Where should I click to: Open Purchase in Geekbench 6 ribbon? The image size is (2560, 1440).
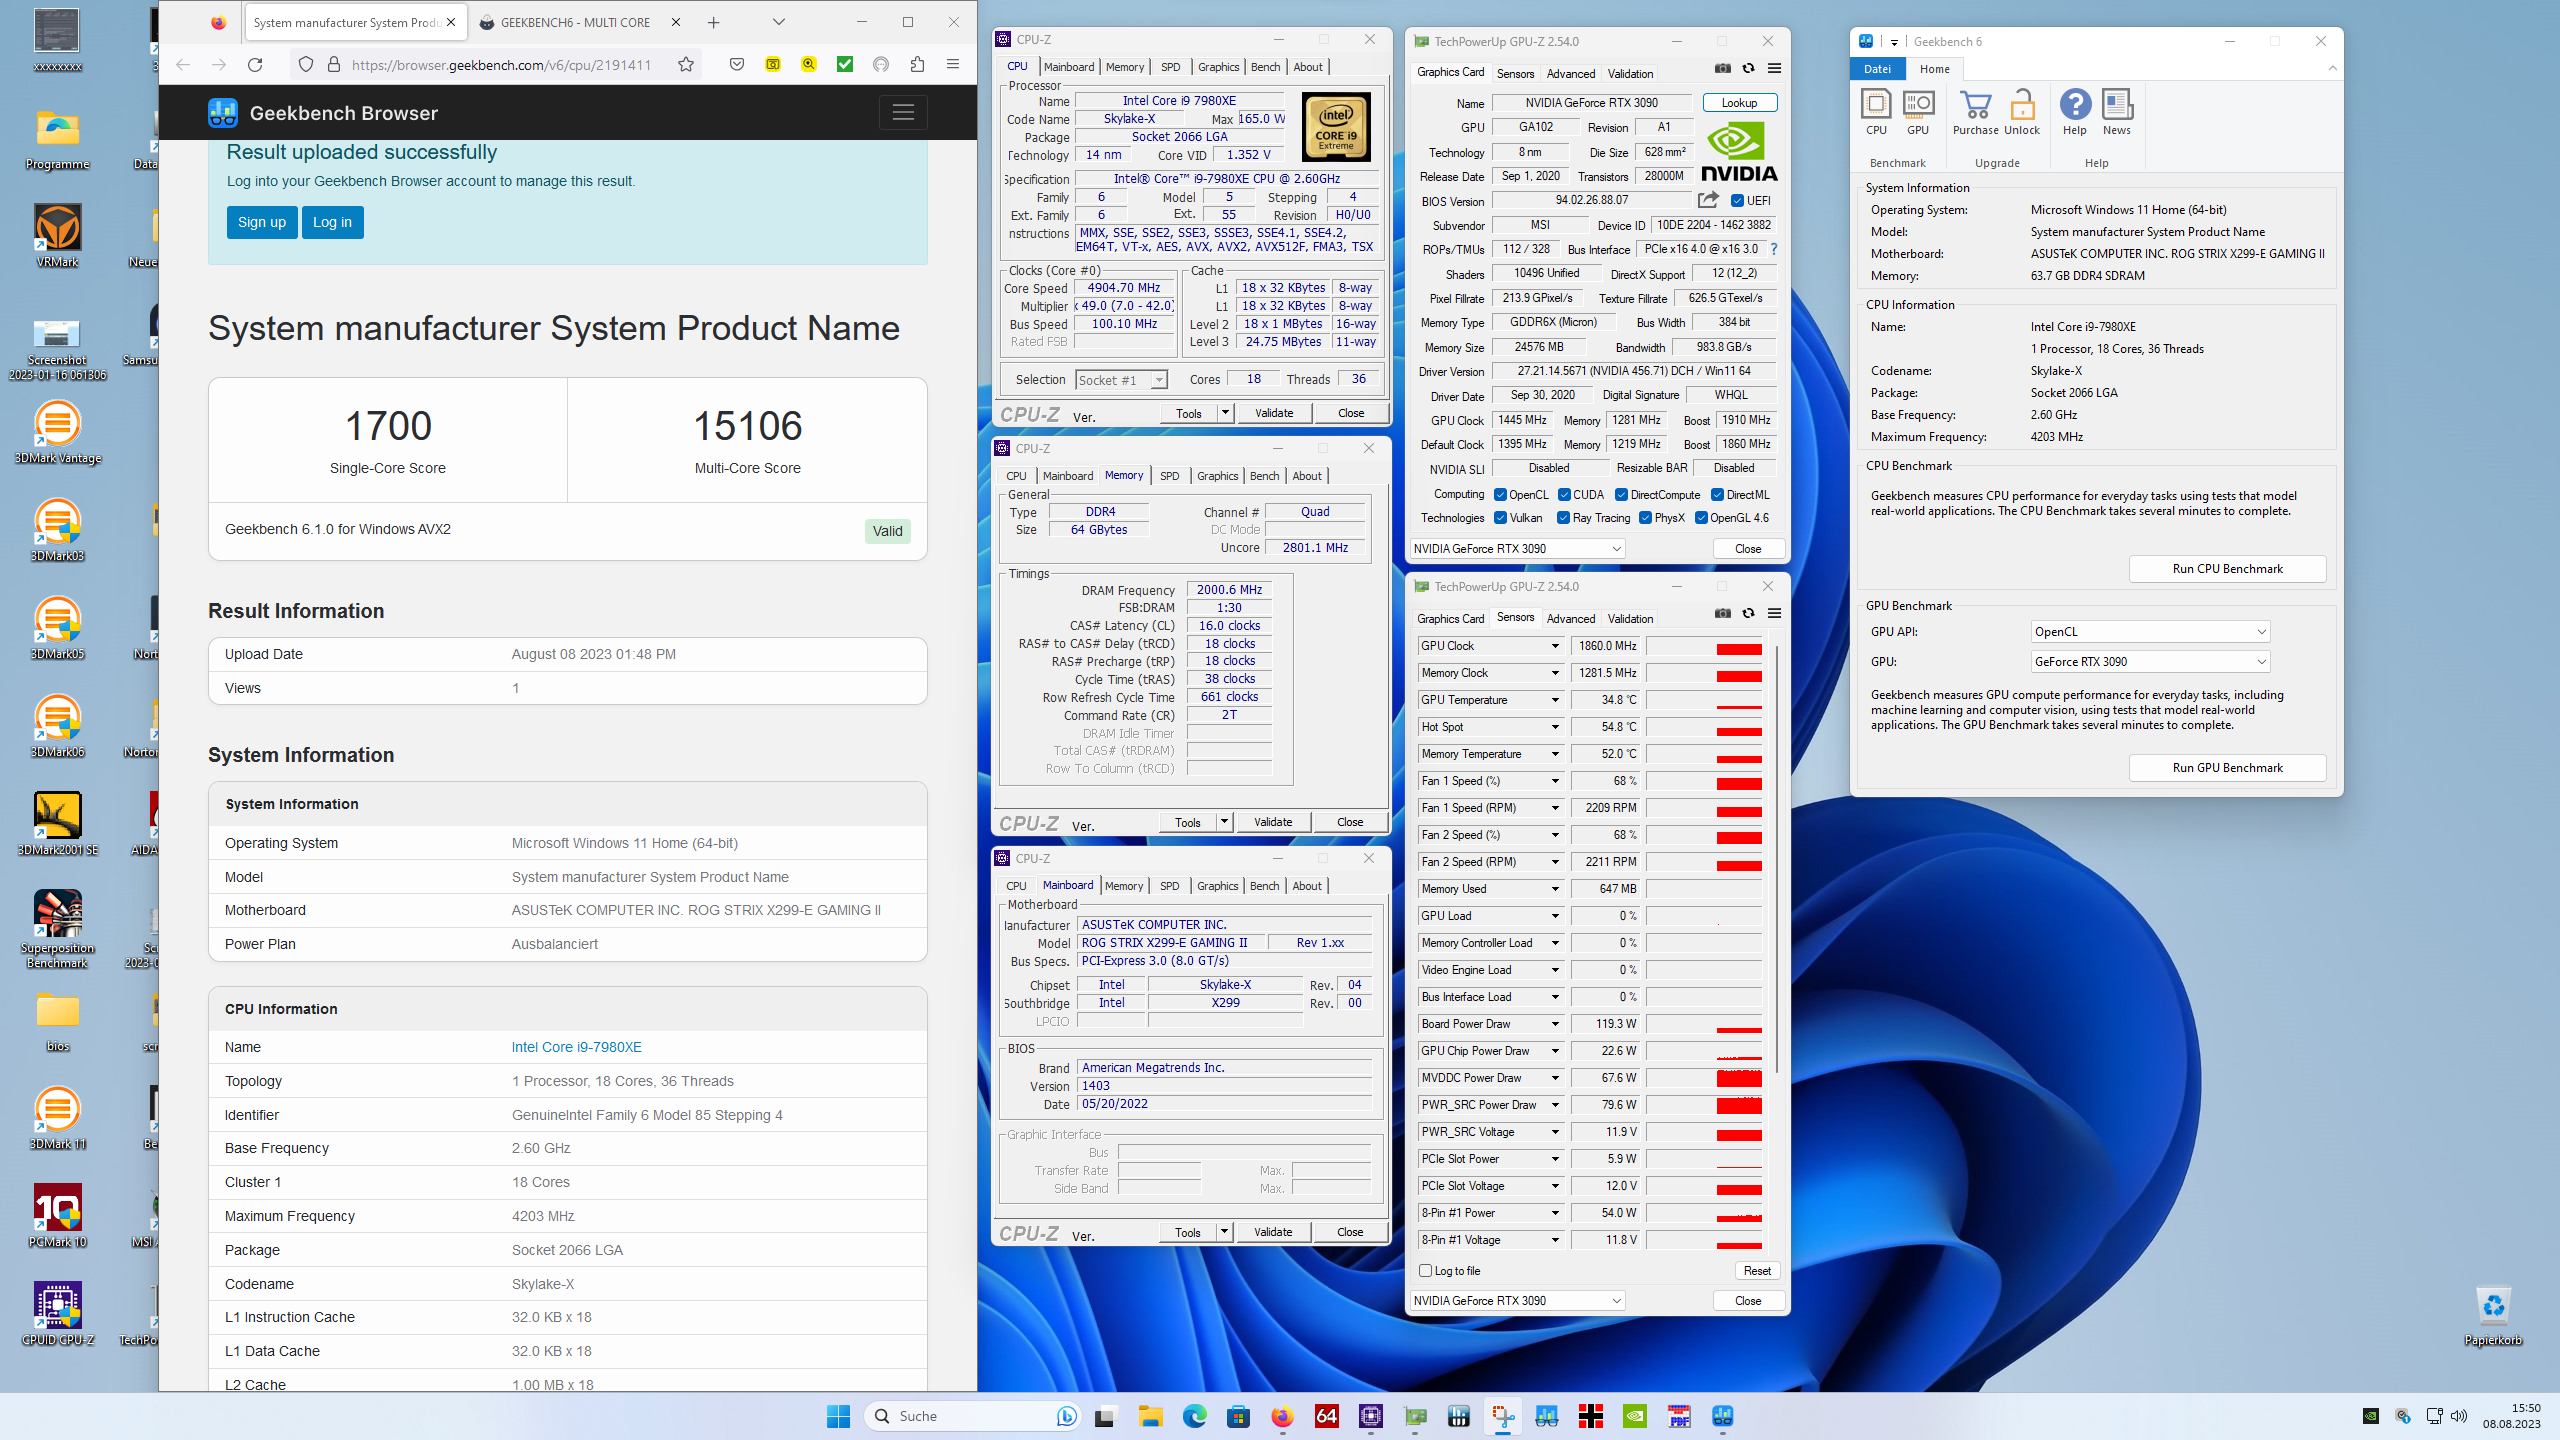1976,111
